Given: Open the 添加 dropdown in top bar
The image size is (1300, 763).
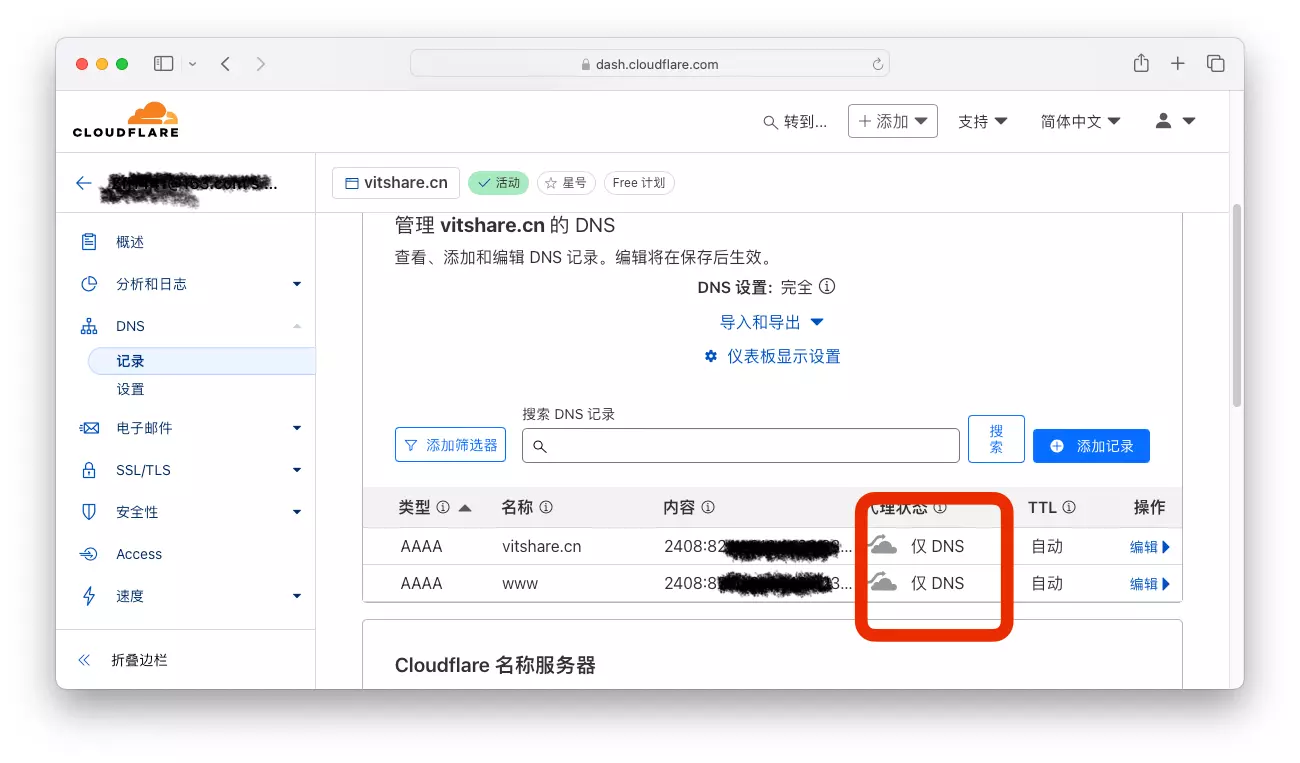Looking at the screenshot, I should [x=892, y=121].
